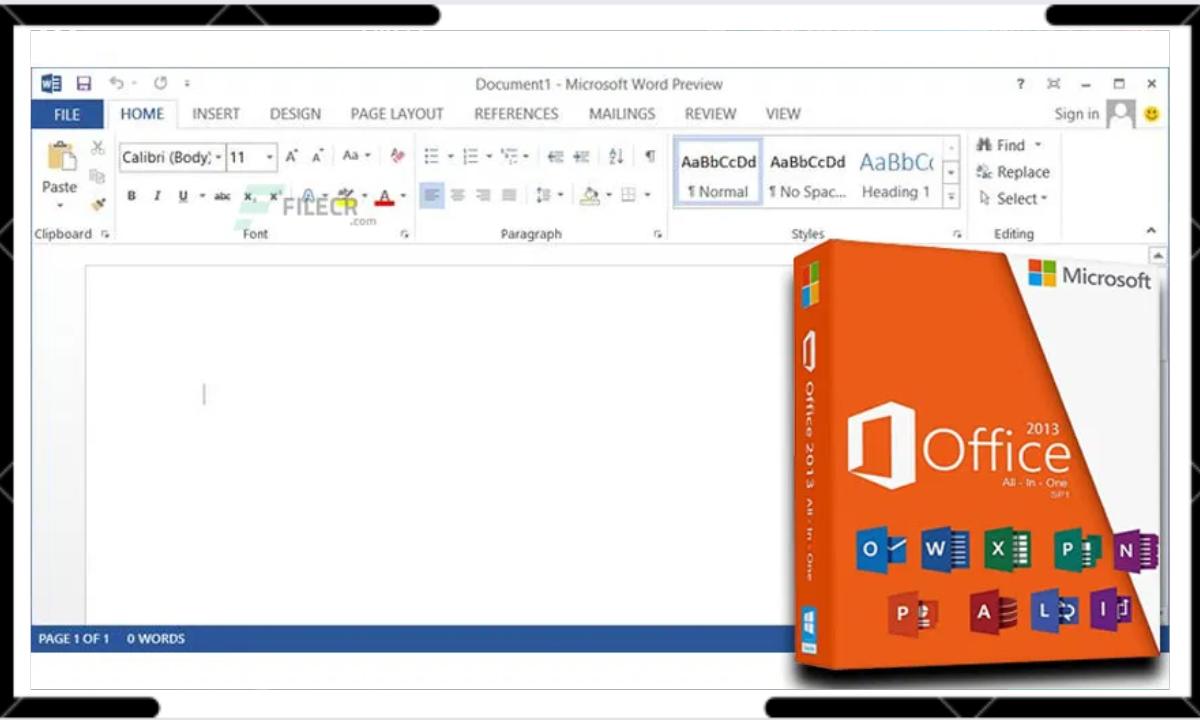Toggle Subscript formatting
Viewport: 1200px width, 720px height.
[250, 197]
